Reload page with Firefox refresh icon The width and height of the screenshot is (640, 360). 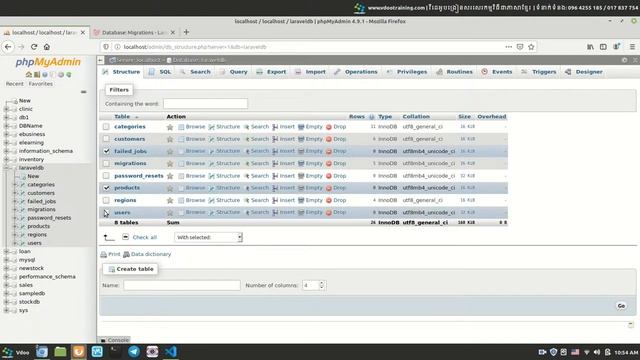34,47
